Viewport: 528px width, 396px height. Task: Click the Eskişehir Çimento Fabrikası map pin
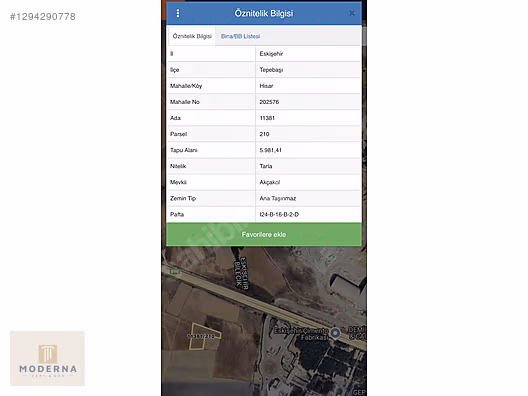[335, 333]
